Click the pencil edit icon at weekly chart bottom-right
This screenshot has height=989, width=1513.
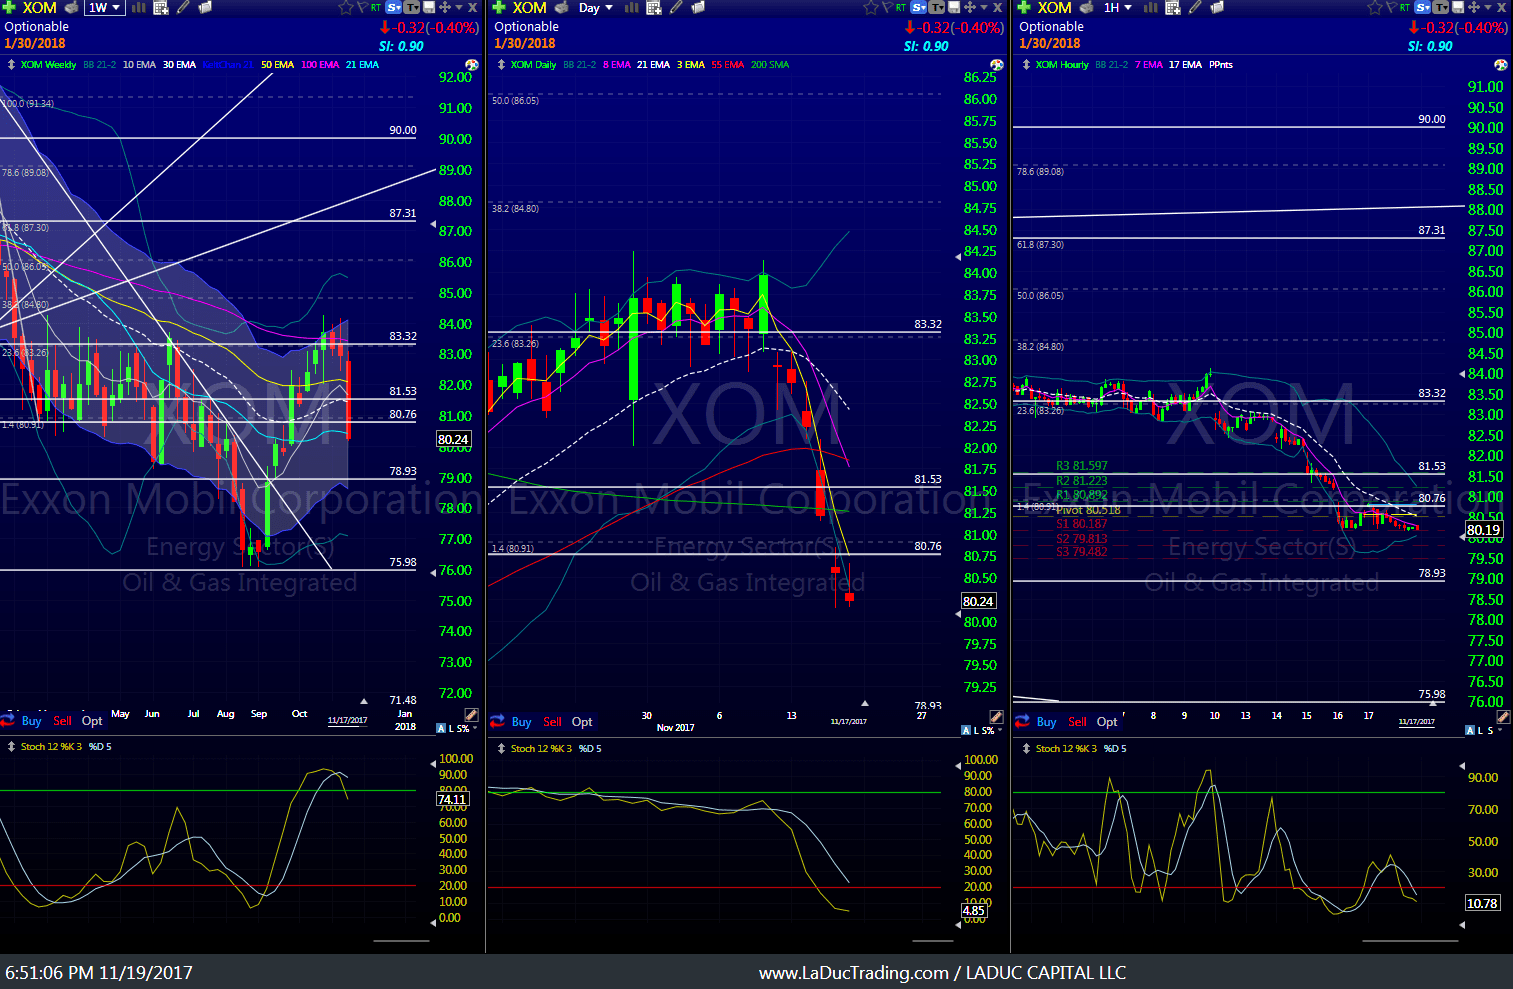[471, 715]
